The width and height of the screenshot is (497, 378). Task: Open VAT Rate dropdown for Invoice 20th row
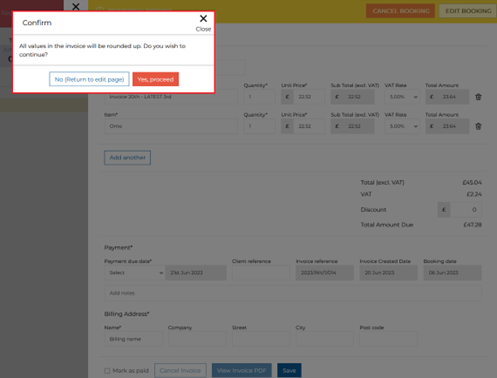tap(402, 97)
